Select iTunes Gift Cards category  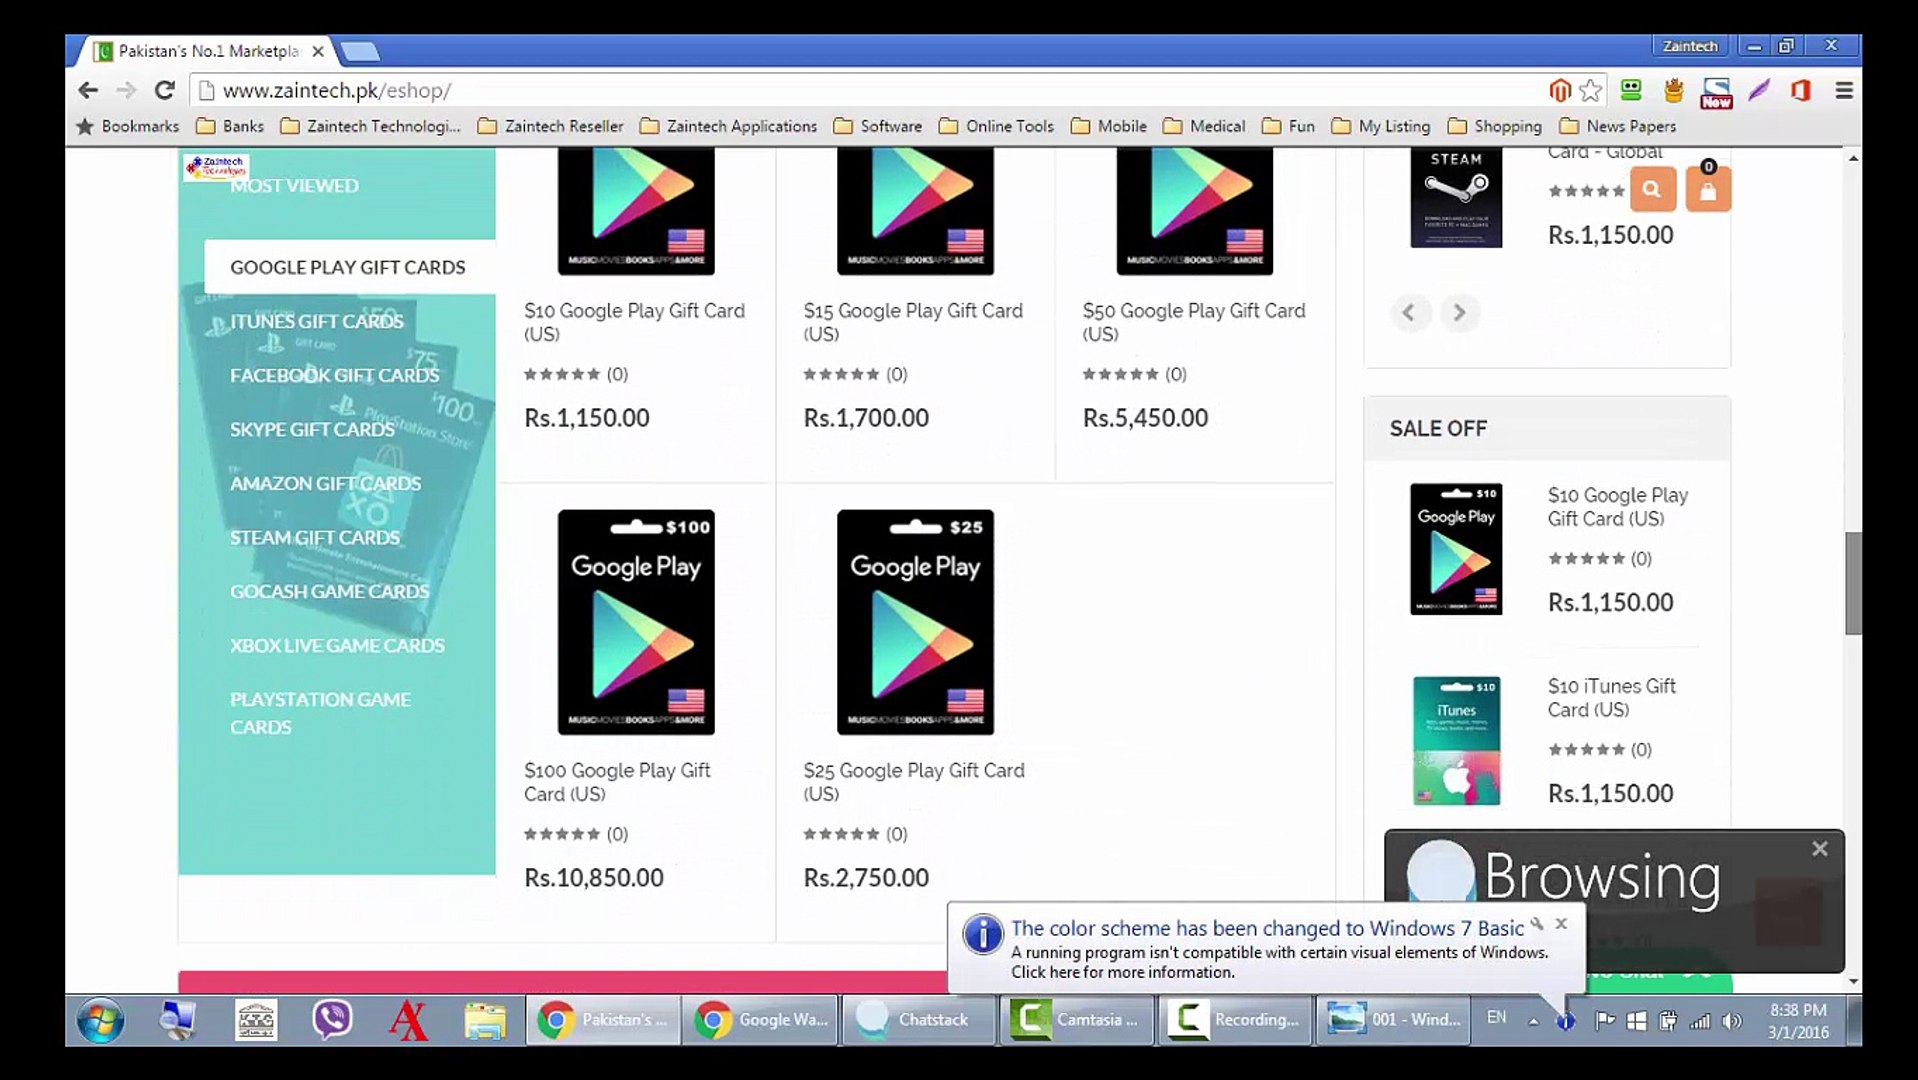click(x=317, y=321)
